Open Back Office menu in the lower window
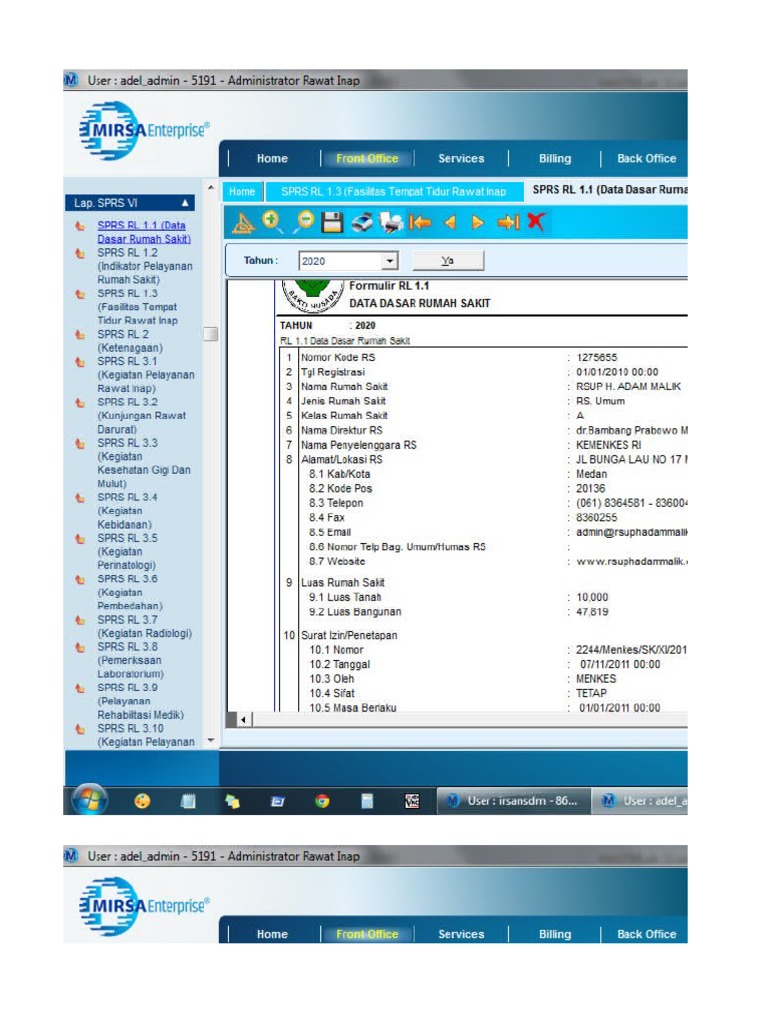Image resolution: width=768 pixels, height=1024 pixels. click(647, 934)
